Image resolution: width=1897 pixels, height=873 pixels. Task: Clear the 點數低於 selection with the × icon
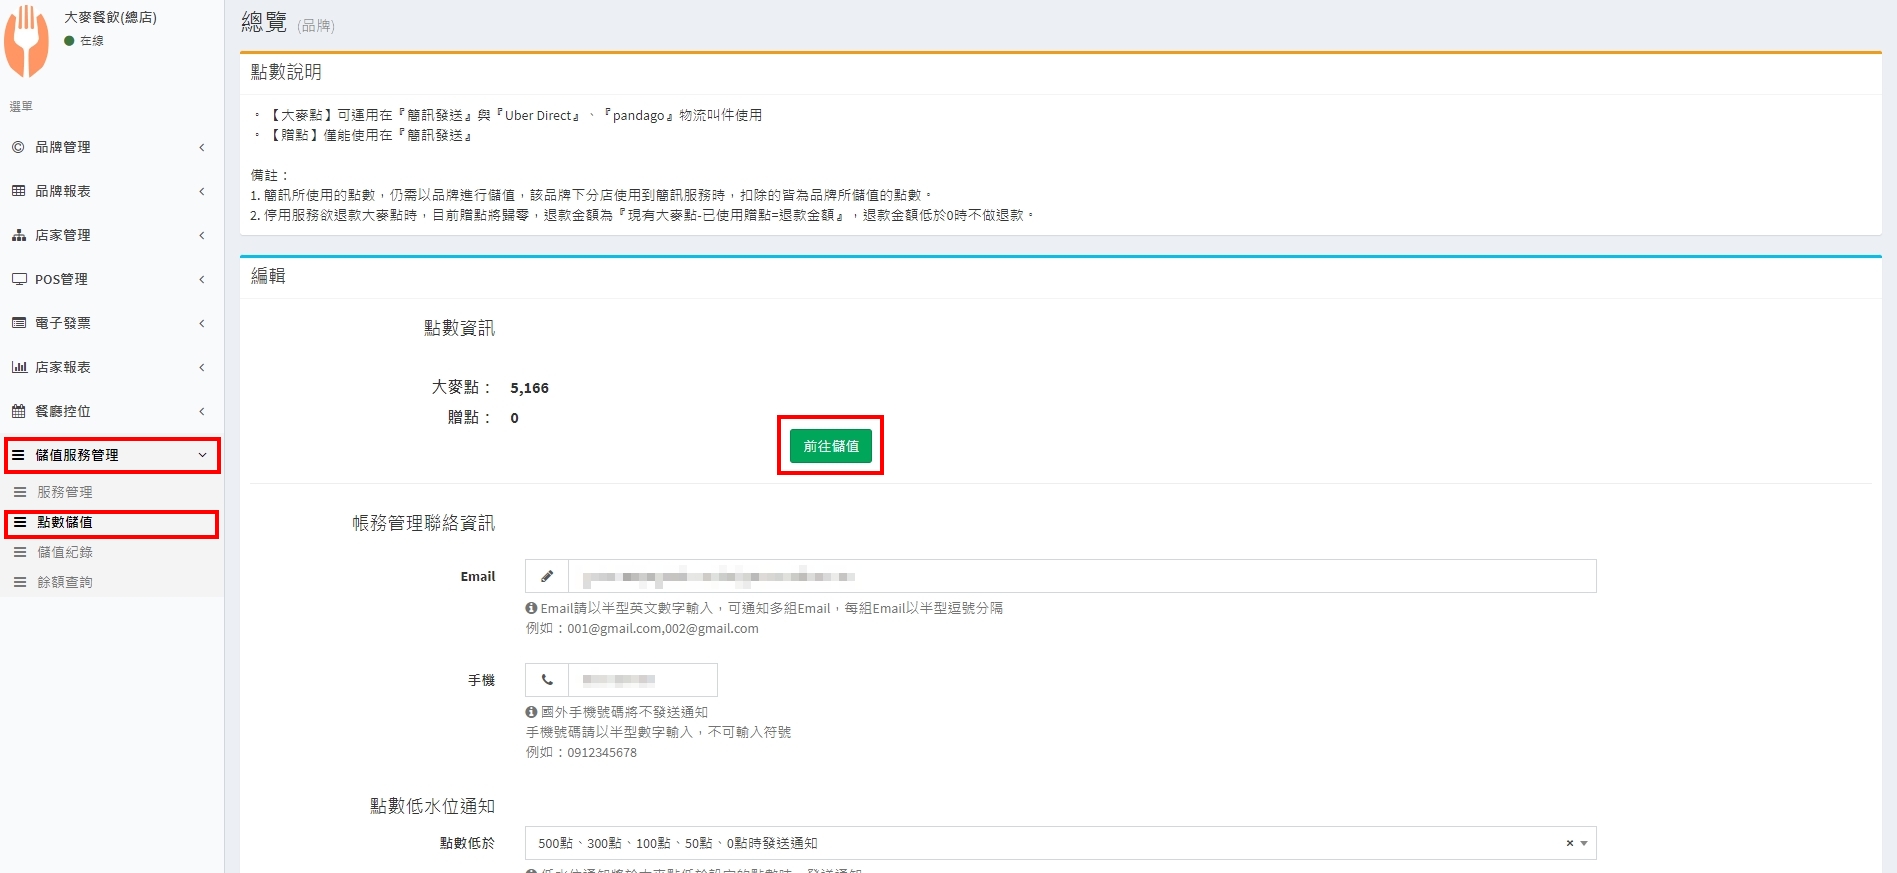click(1569, 843)
